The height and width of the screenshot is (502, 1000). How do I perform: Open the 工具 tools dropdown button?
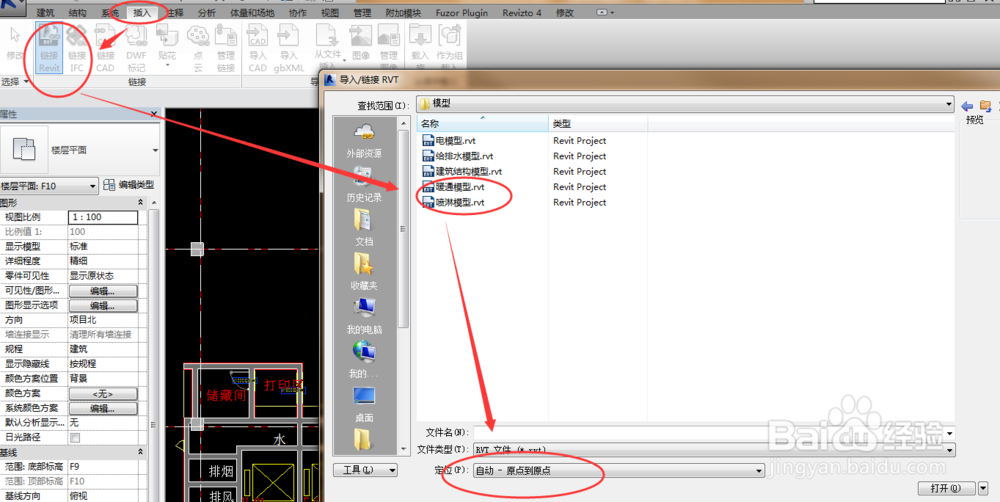click(365, 470)
